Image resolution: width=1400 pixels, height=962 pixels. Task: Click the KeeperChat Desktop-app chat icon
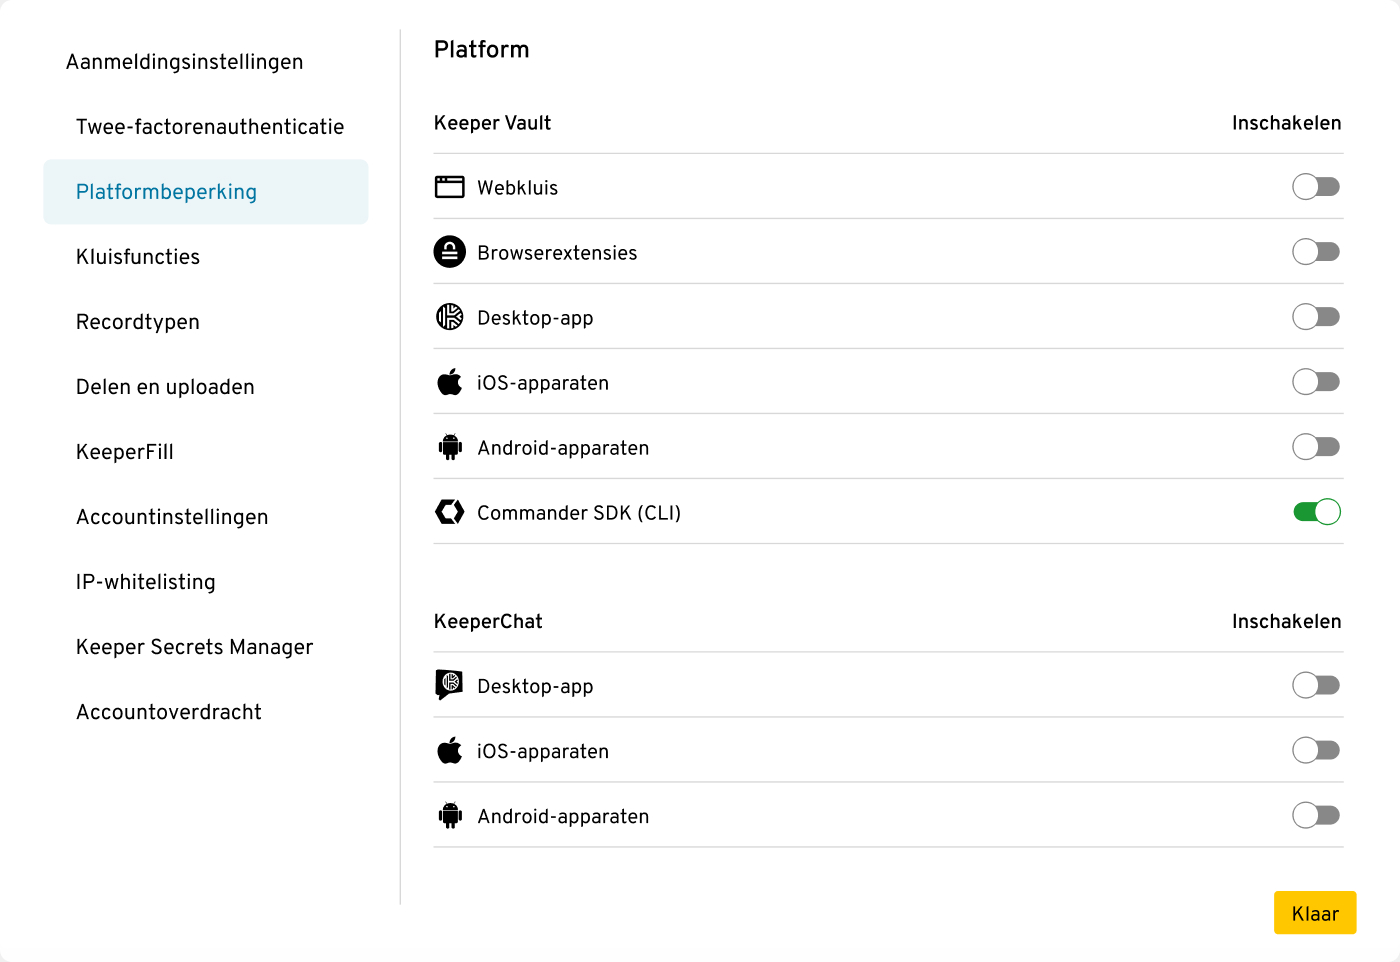pyautogui.click(x=450, y=685)
